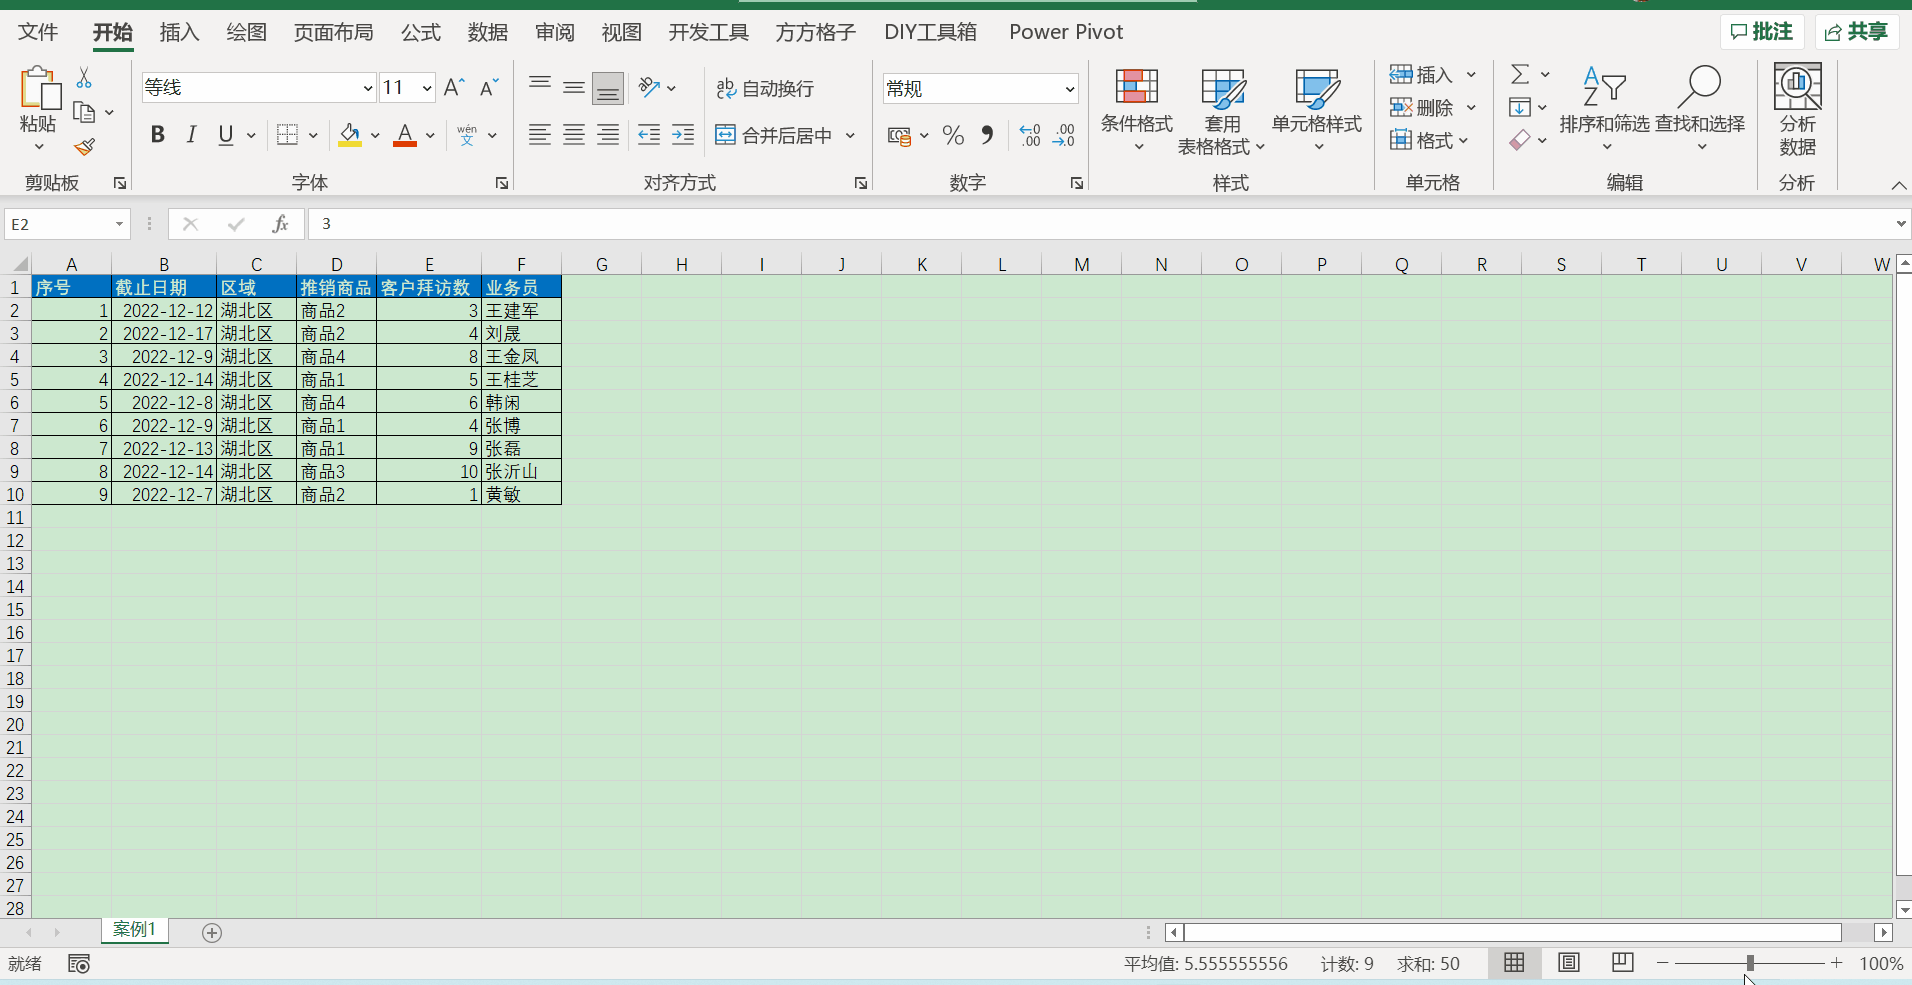Image resolution: width=1912 pixels, height=985 pixels.
Task: Open the font size dropdown
Action: pos(427,89)
